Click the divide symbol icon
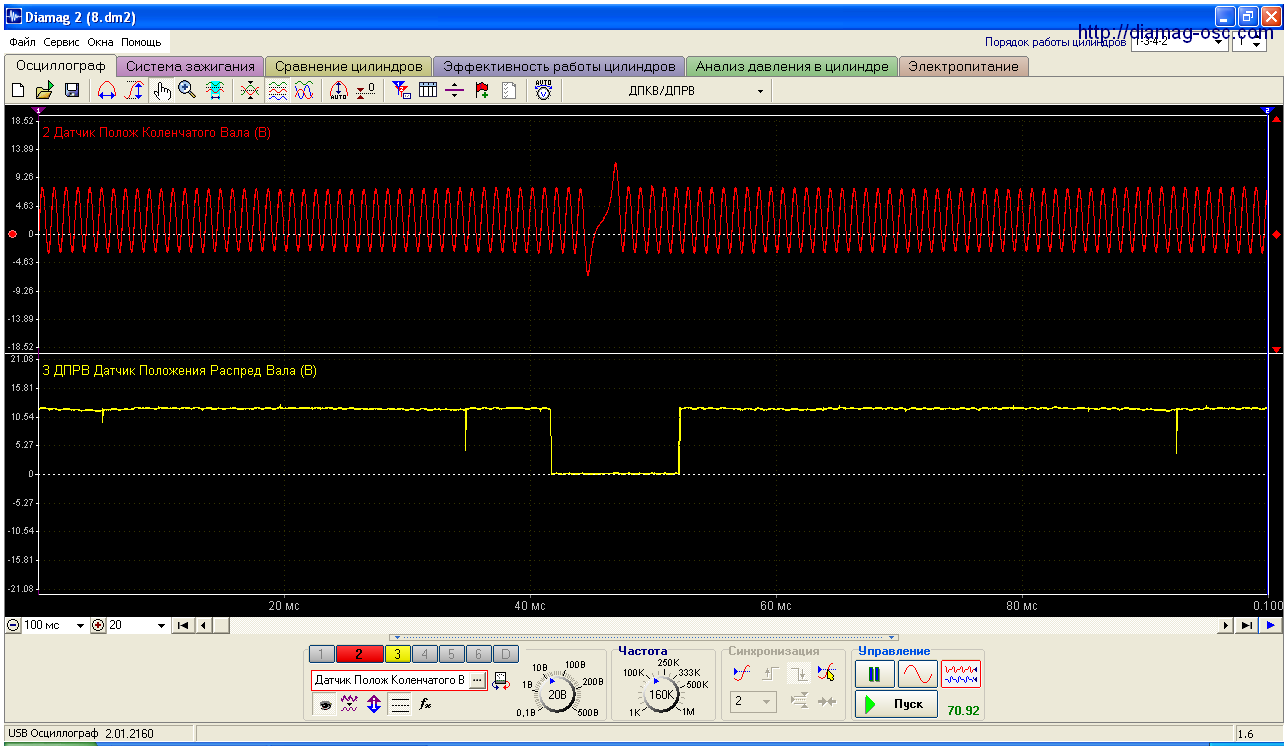Screen dimensions: 1288x746 (455, 90)
